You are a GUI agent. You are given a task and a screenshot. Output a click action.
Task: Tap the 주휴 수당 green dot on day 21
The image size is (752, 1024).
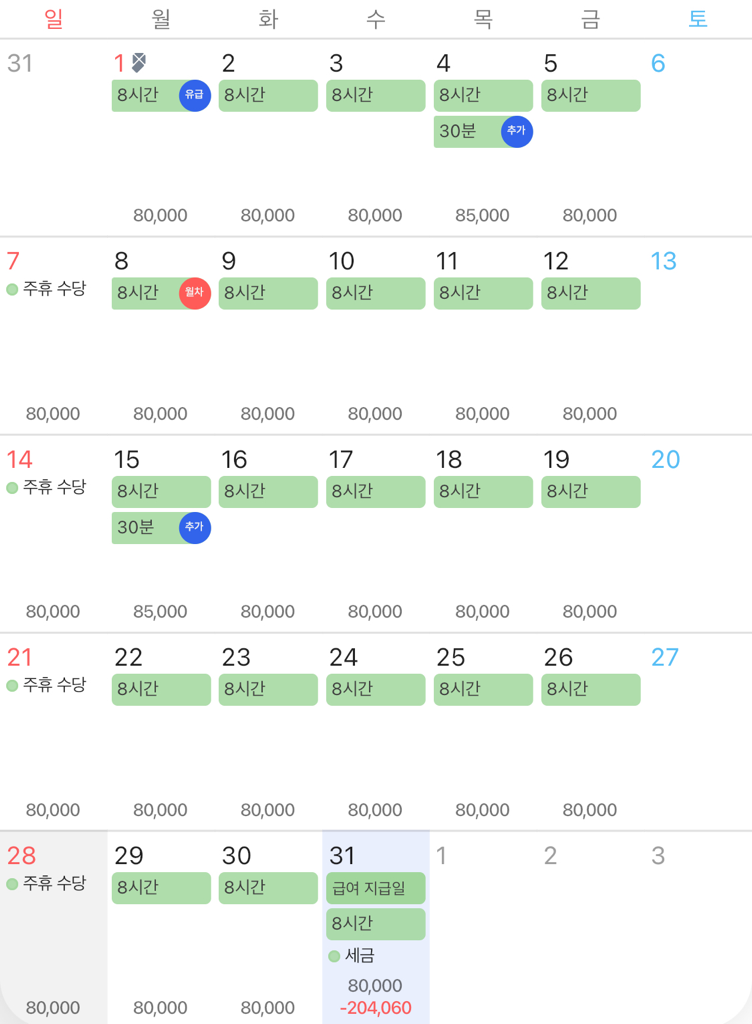[x=12, y=686]
